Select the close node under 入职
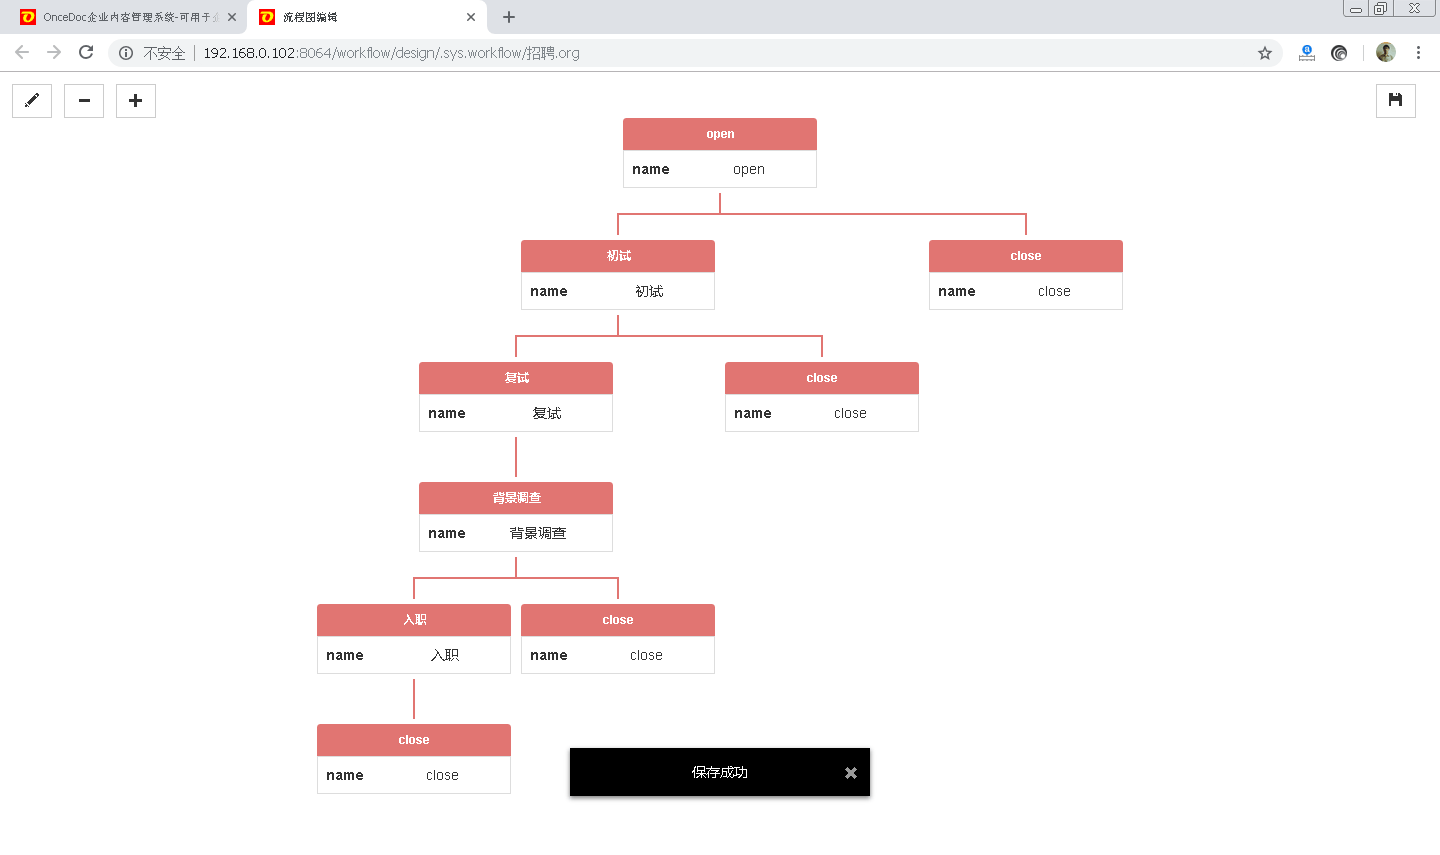 (x=414, y=740)
